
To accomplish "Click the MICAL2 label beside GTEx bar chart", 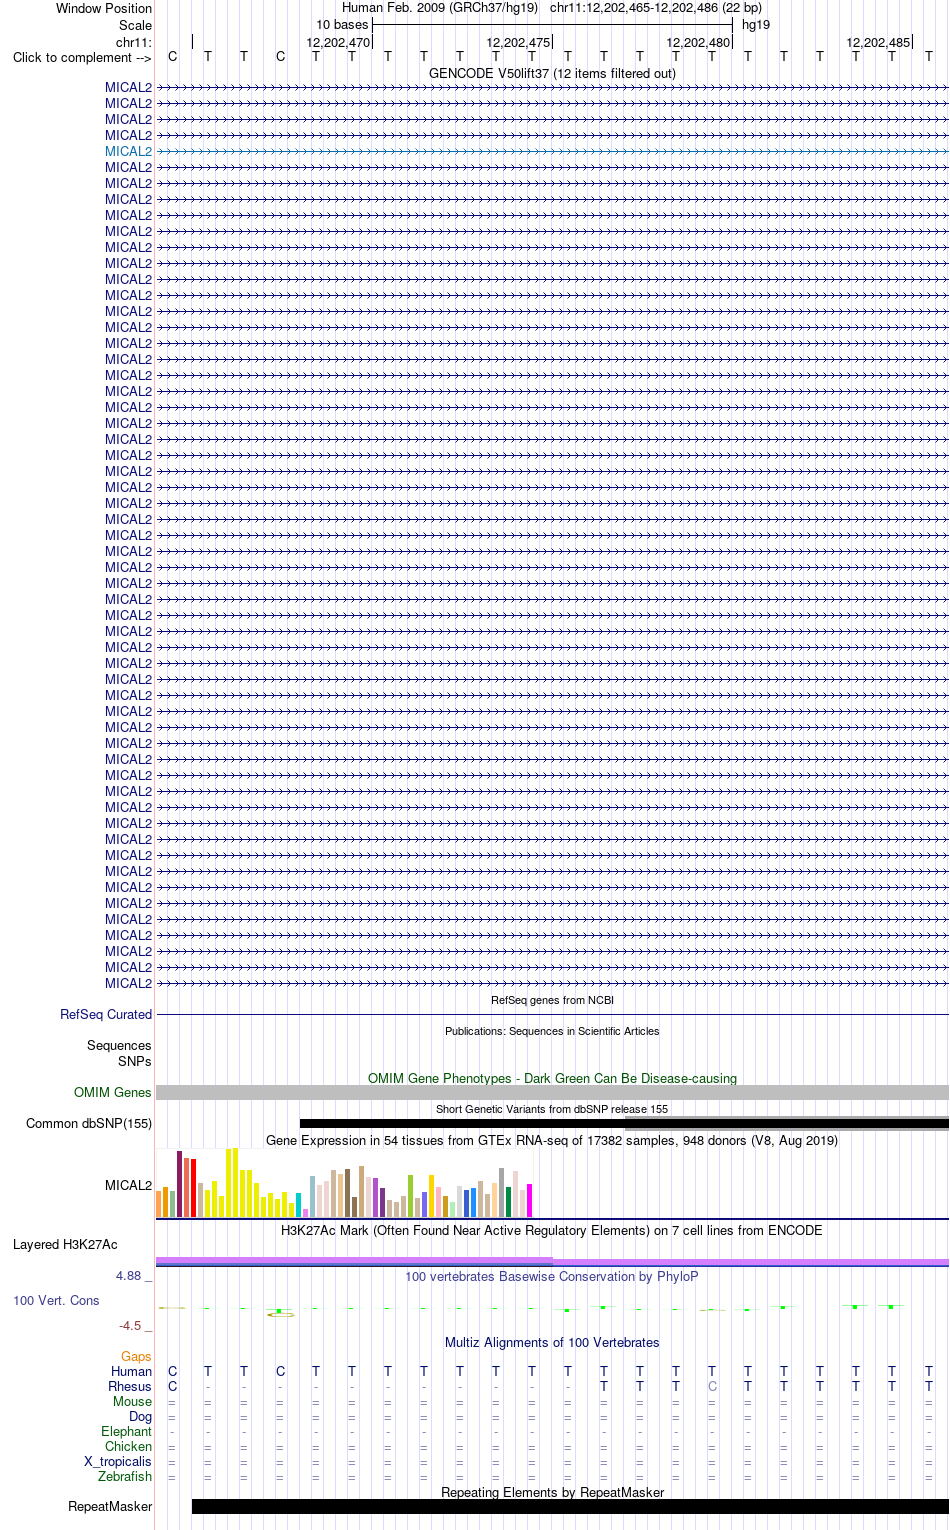I will (128, 1185).
